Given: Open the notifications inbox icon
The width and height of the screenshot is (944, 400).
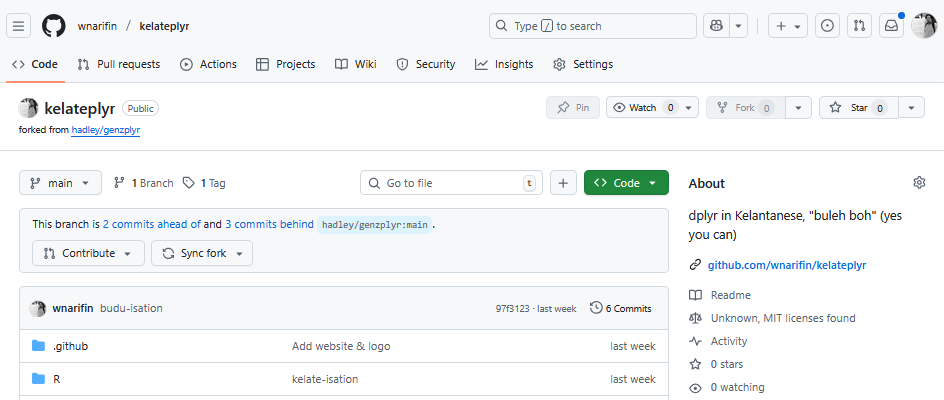Looking at the screenshot, I should pyautogui.click(x=892, y=26).
